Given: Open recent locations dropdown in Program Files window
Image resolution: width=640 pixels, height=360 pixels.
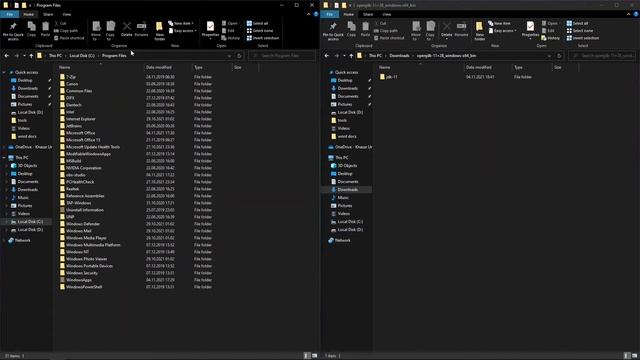Looking at the screenshot, I should coord(24,56).
